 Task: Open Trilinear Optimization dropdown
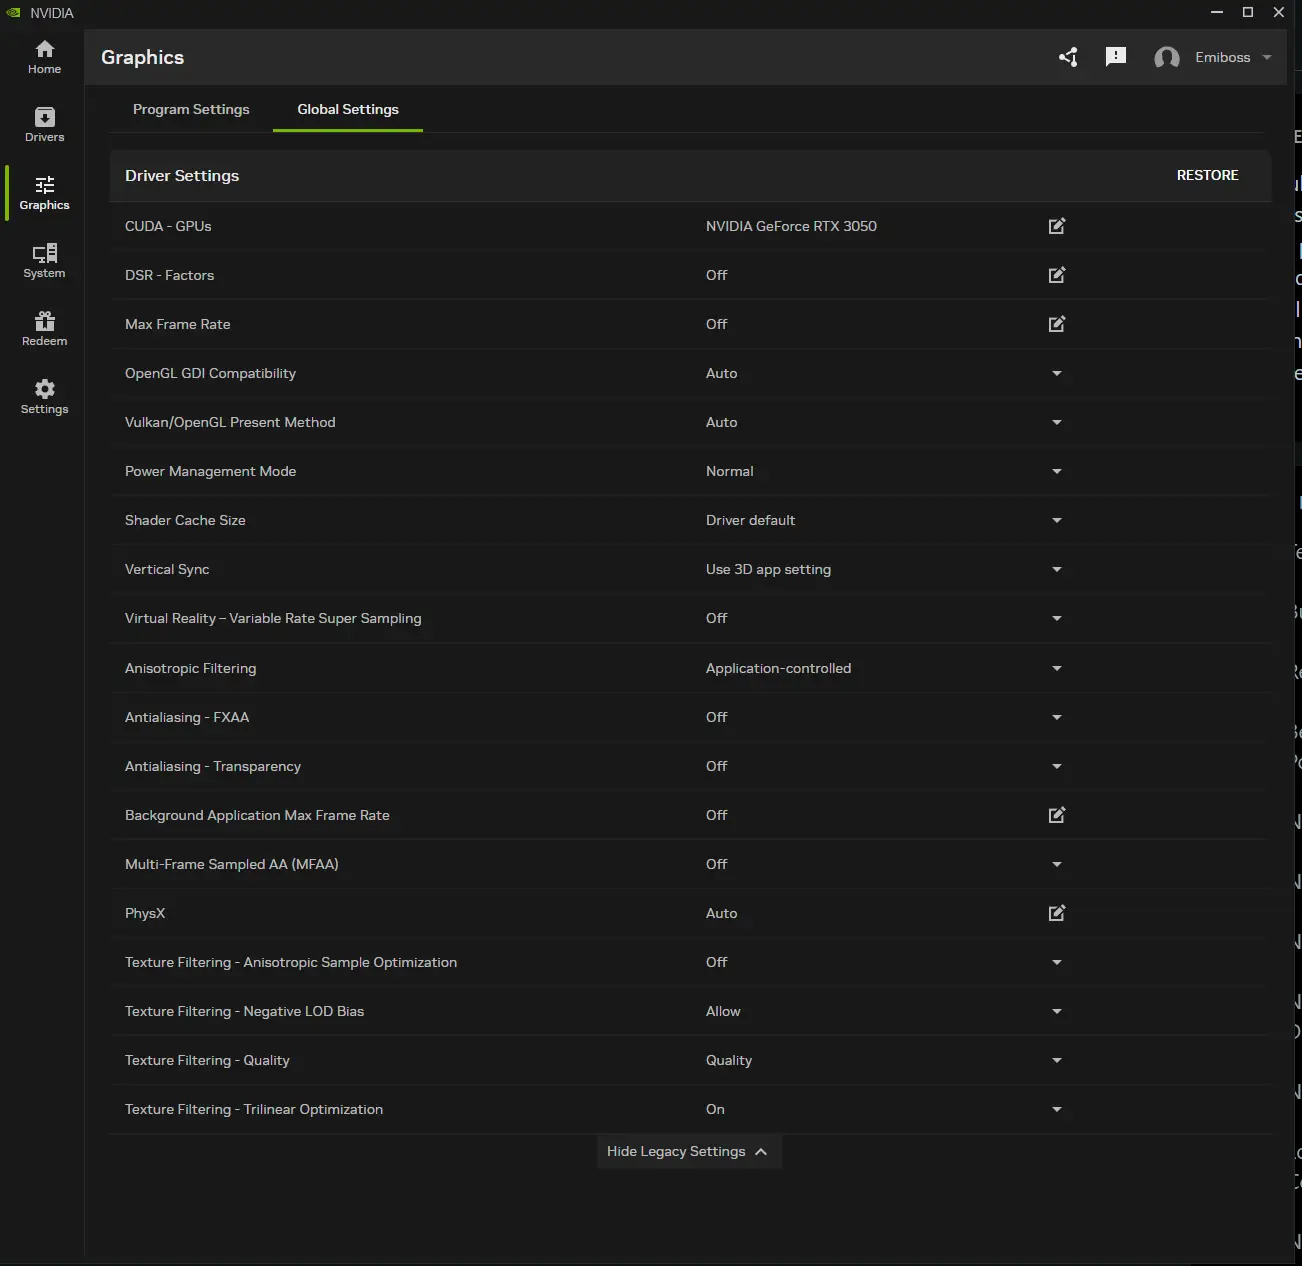tap(1057, 1109)
